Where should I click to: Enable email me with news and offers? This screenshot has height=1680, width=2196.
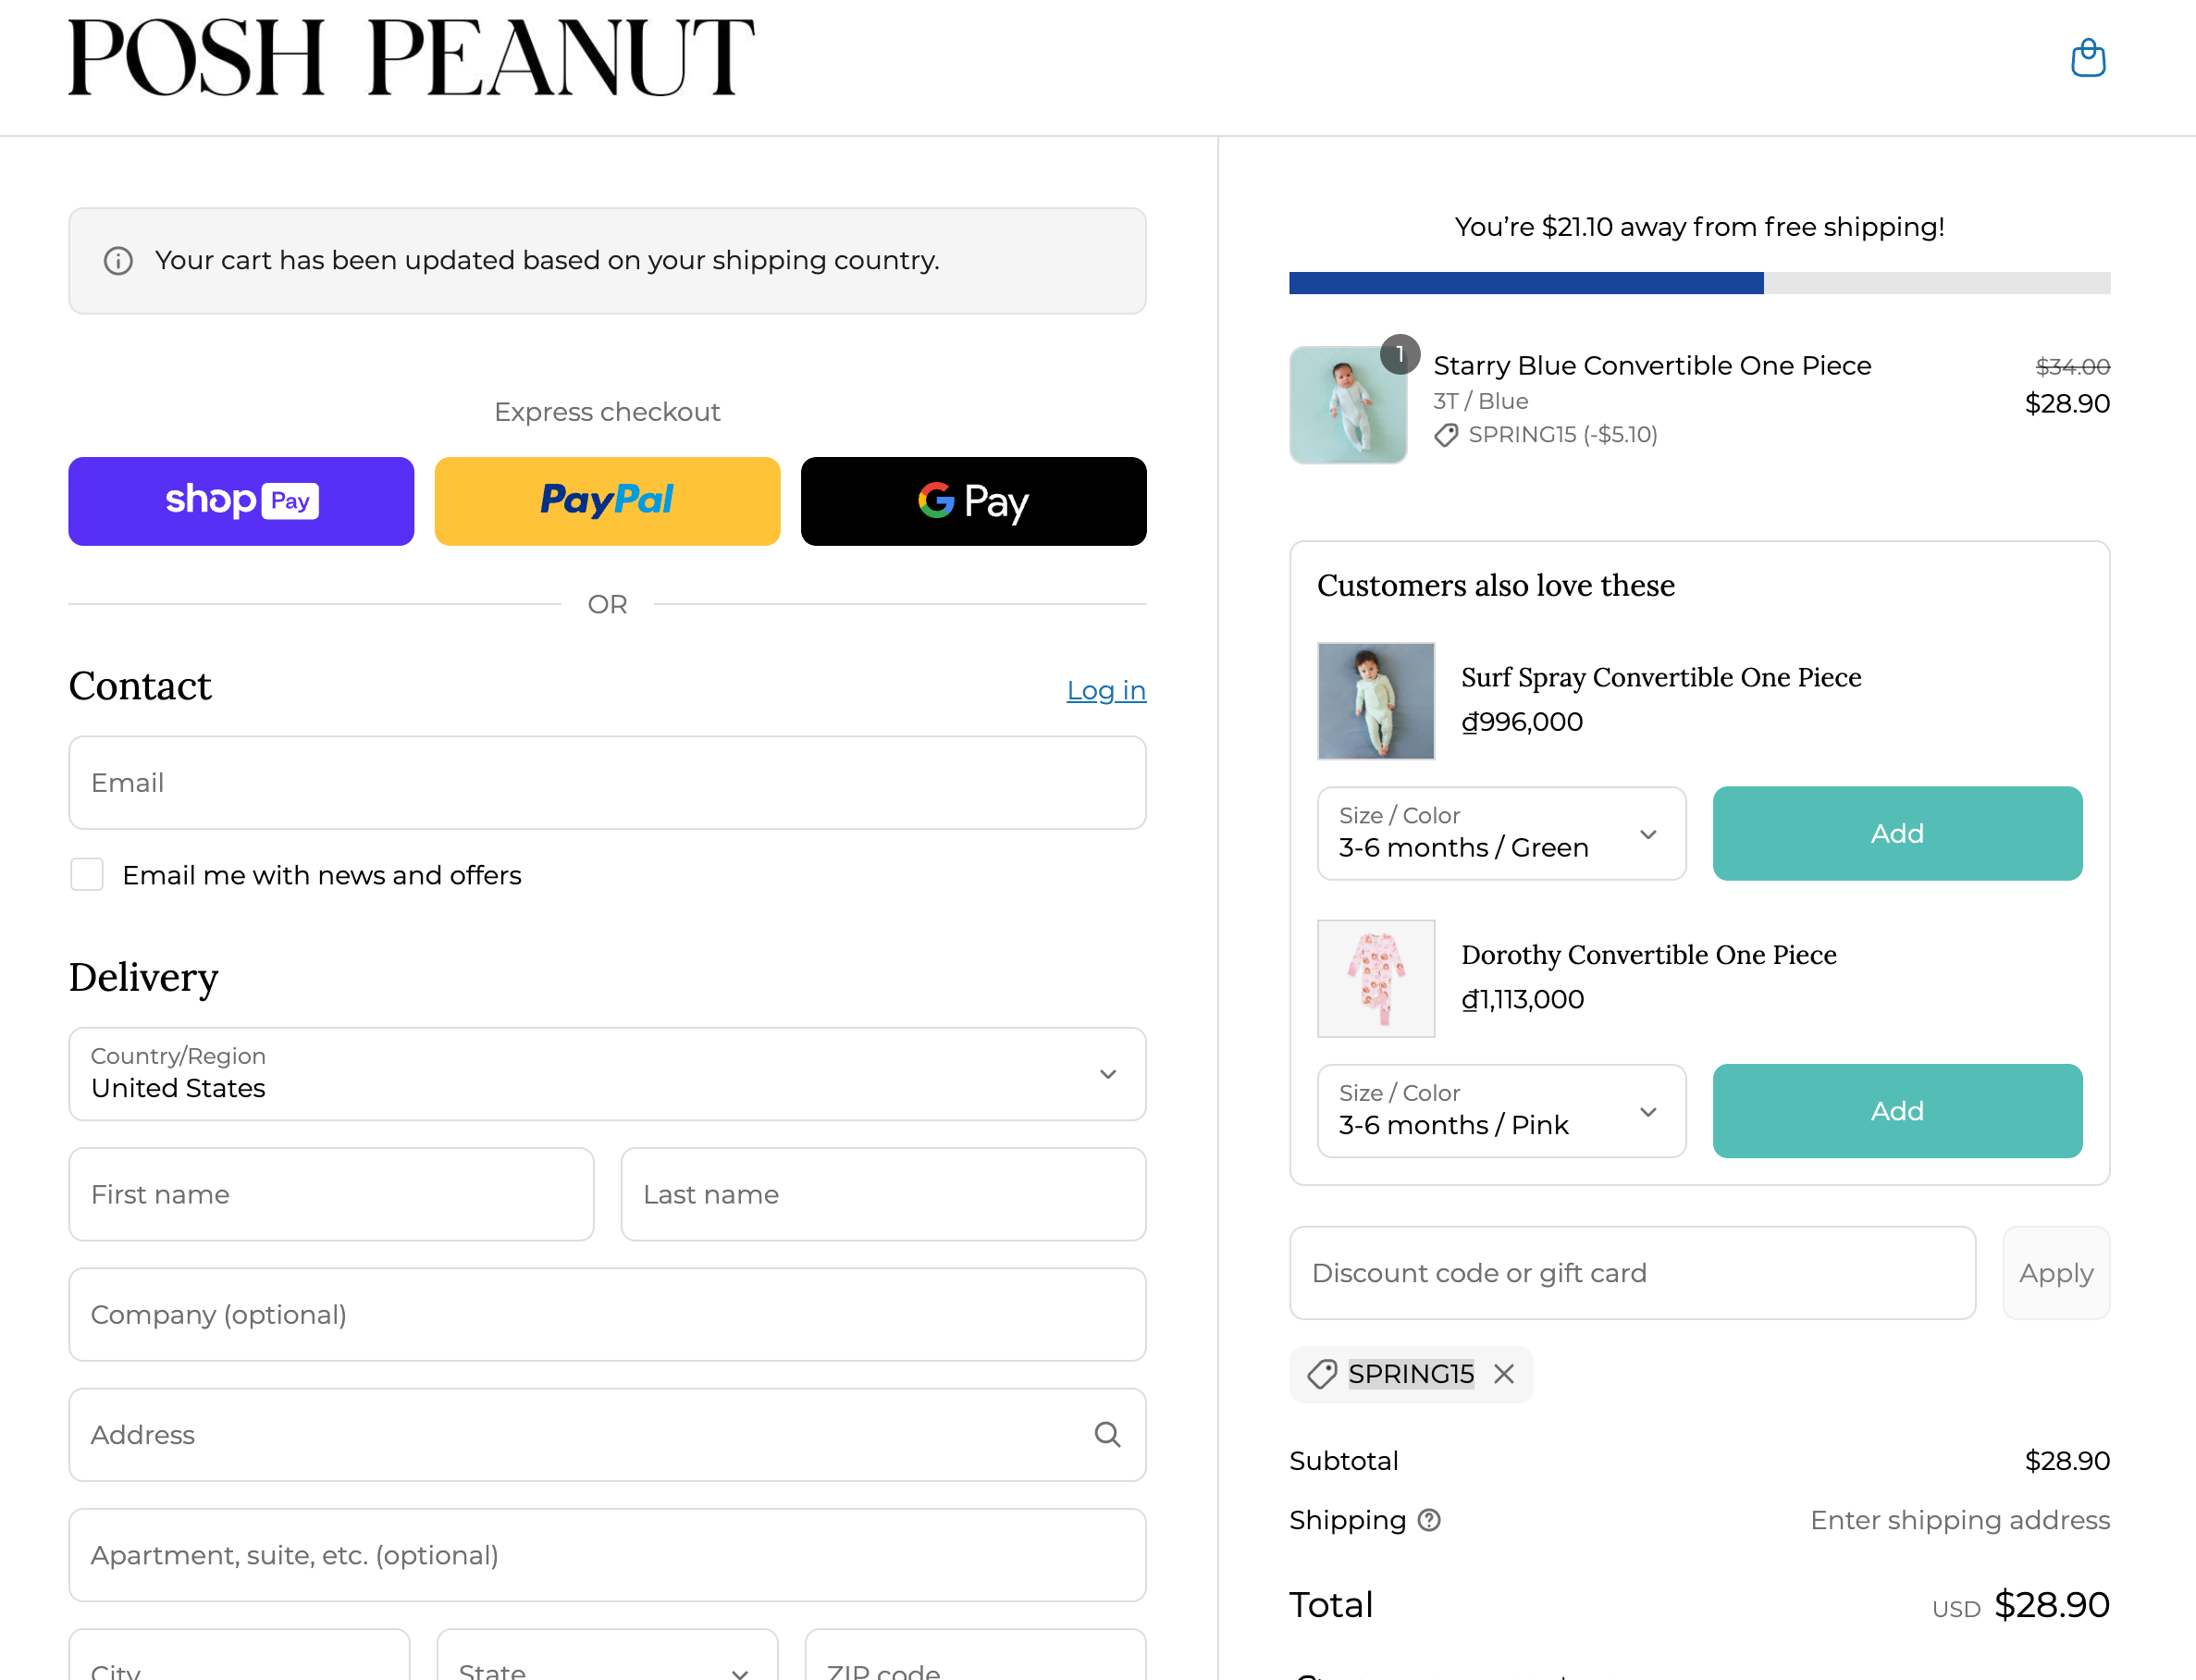tap(87, 875)
